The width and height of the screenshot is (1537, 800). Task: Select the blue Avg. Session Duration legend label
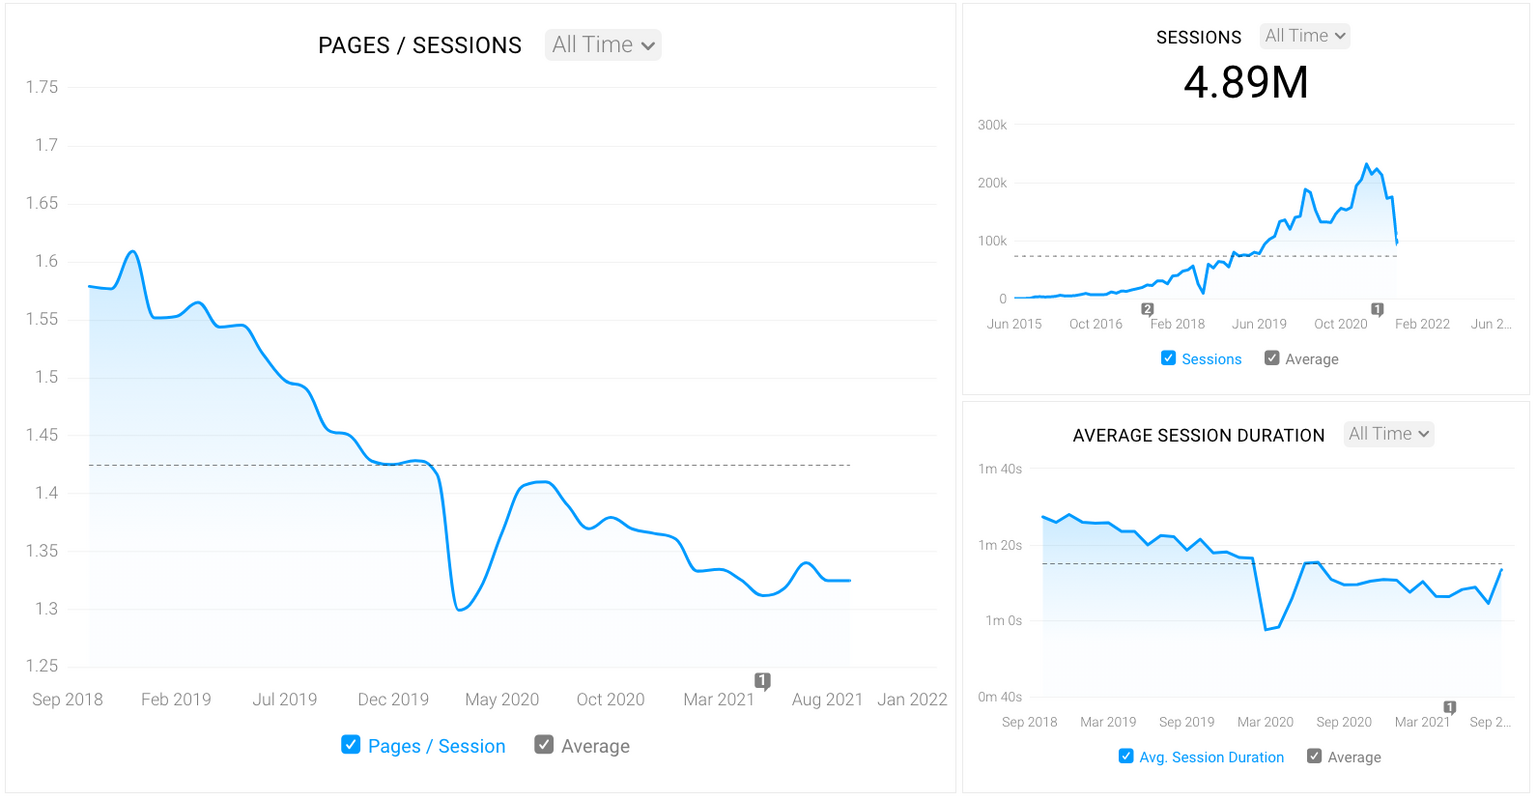pyautogui.click(x=1212, y=756)
